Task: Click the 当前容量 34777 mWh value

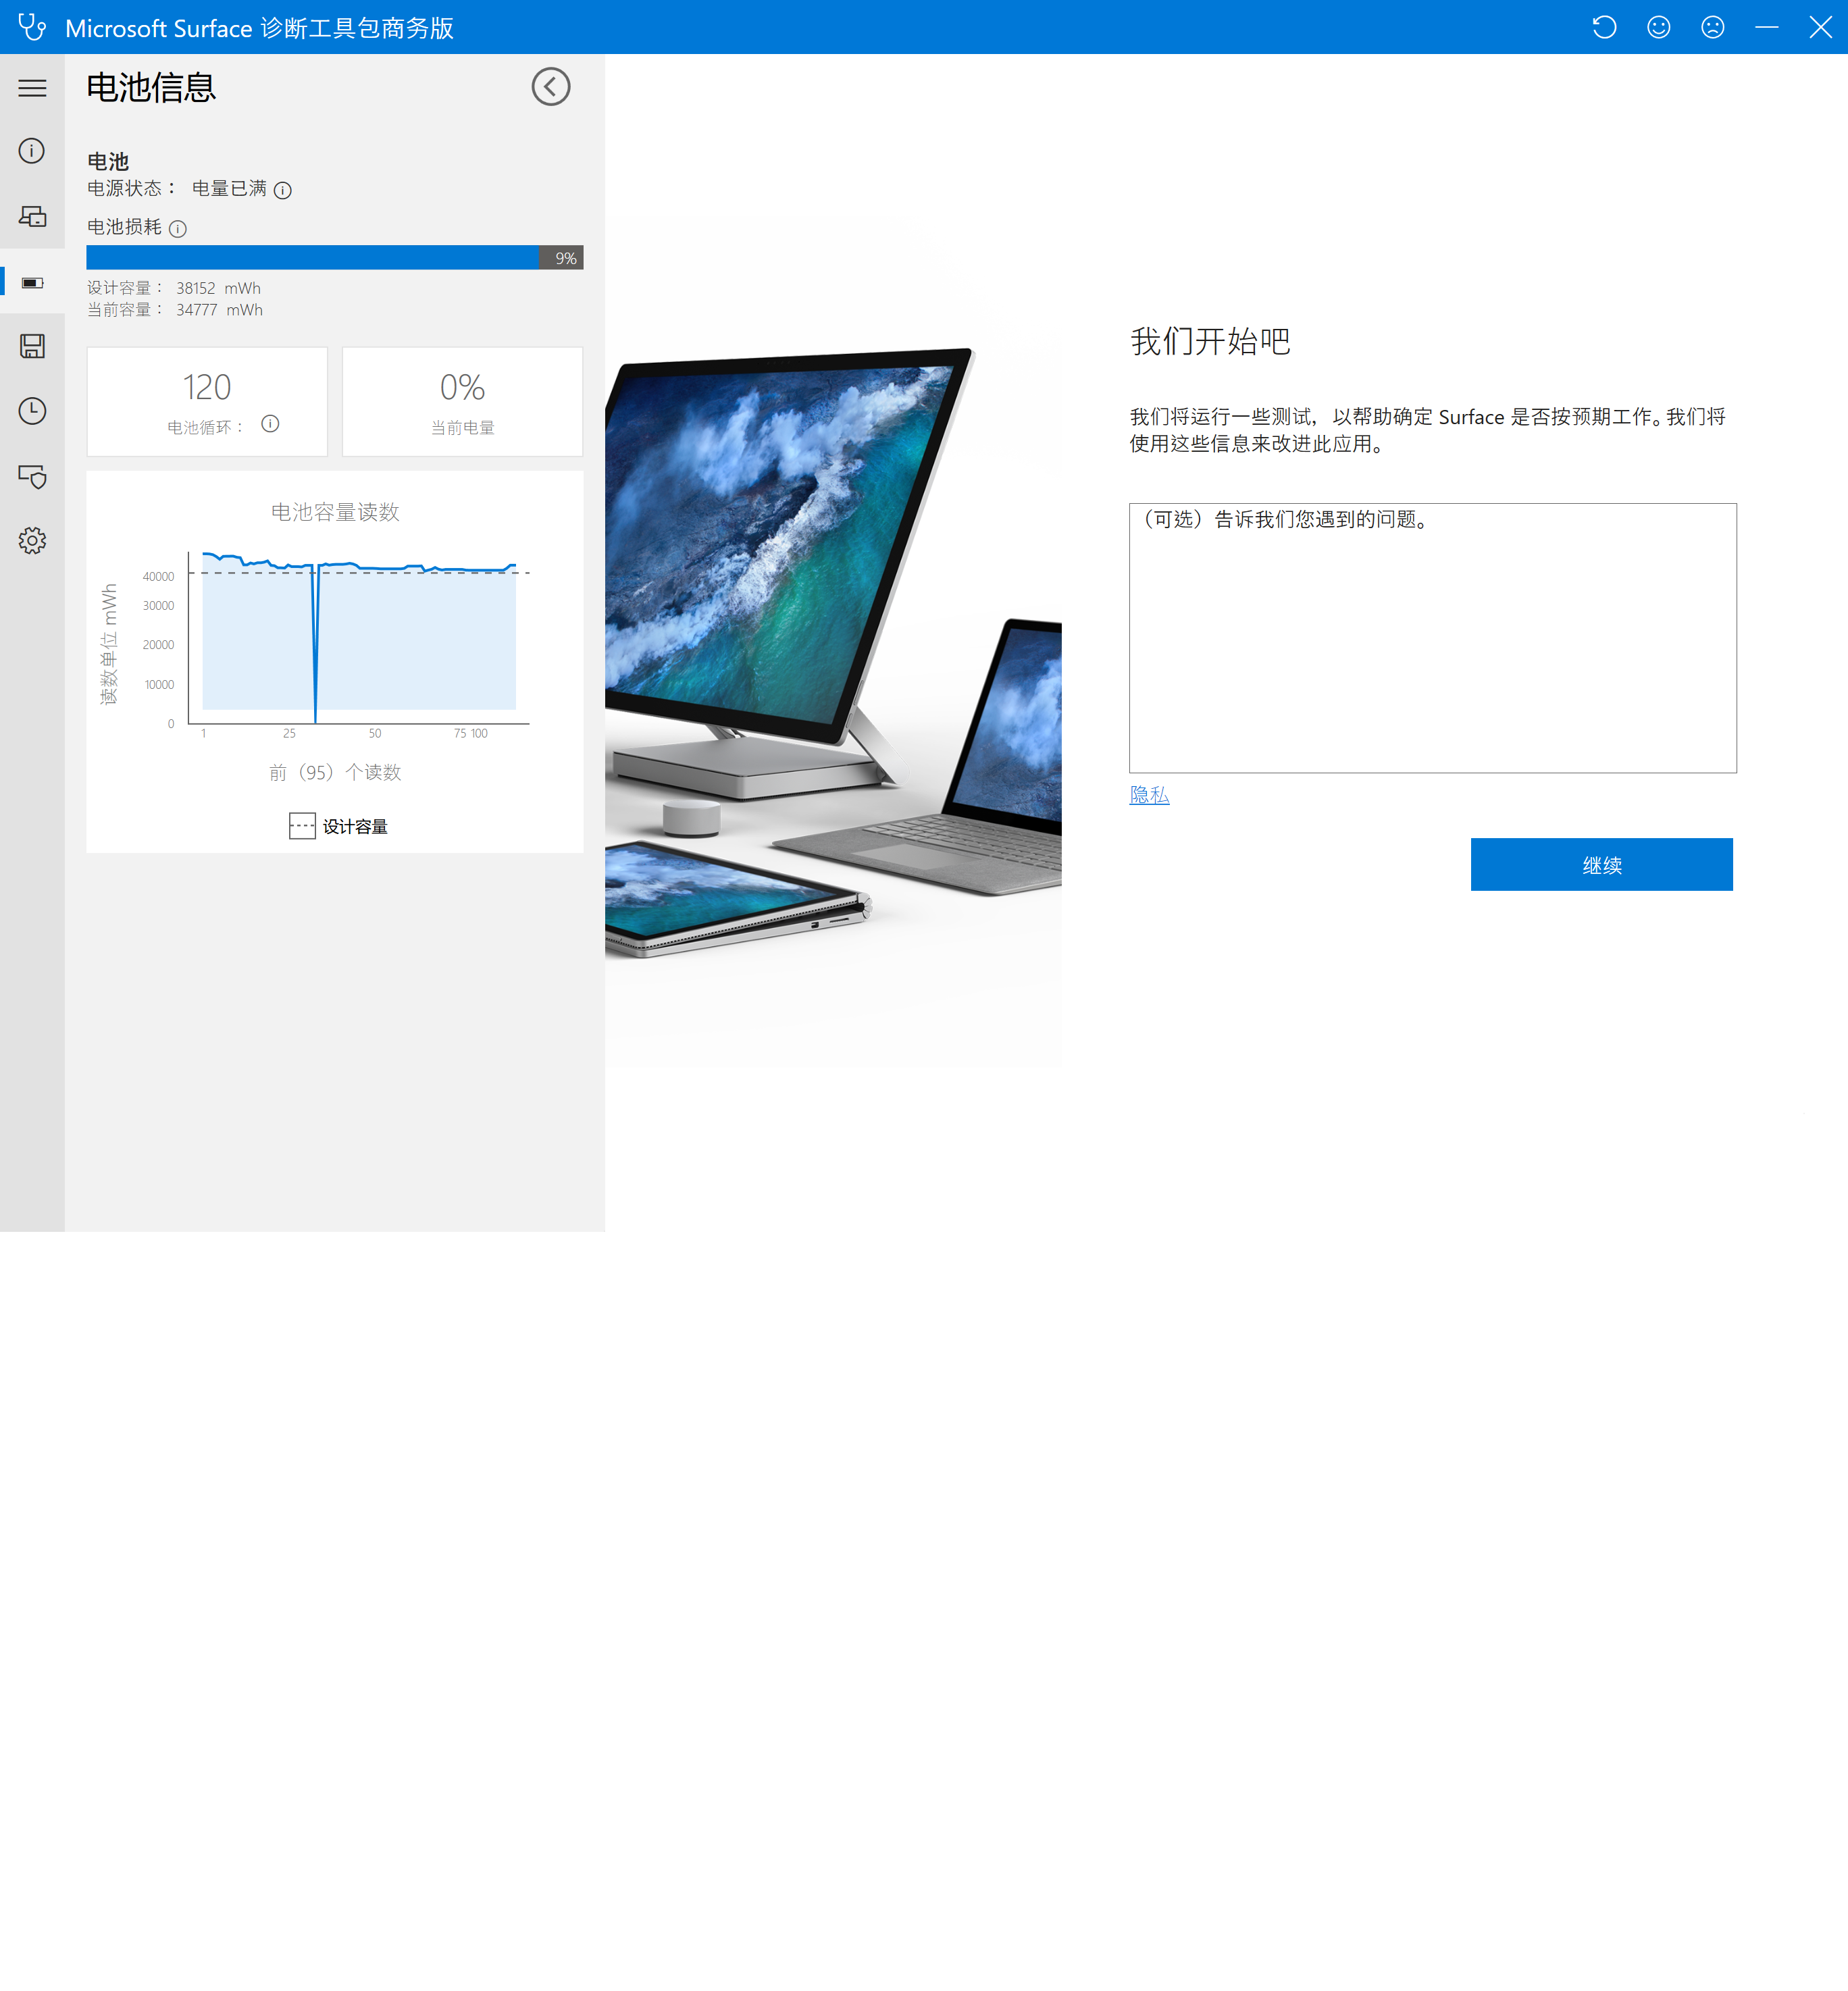Action: 219,310
